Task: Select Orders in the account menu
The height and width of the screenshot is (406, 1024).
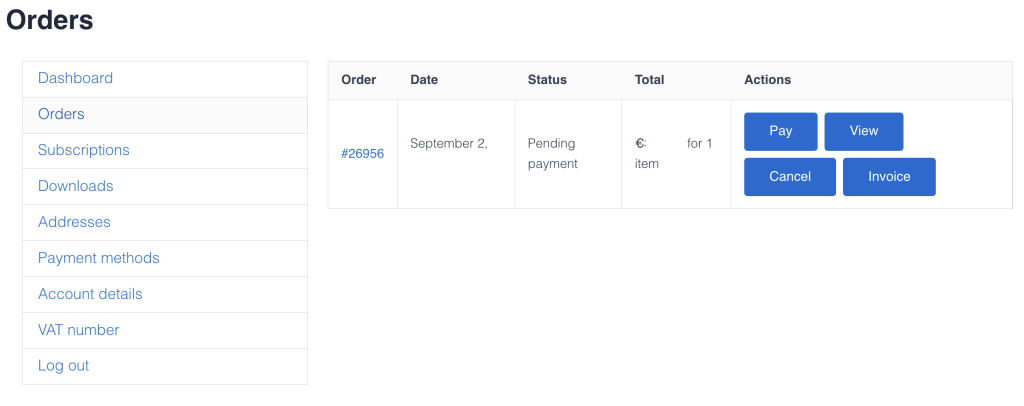Action: click(x=61, y=114)
